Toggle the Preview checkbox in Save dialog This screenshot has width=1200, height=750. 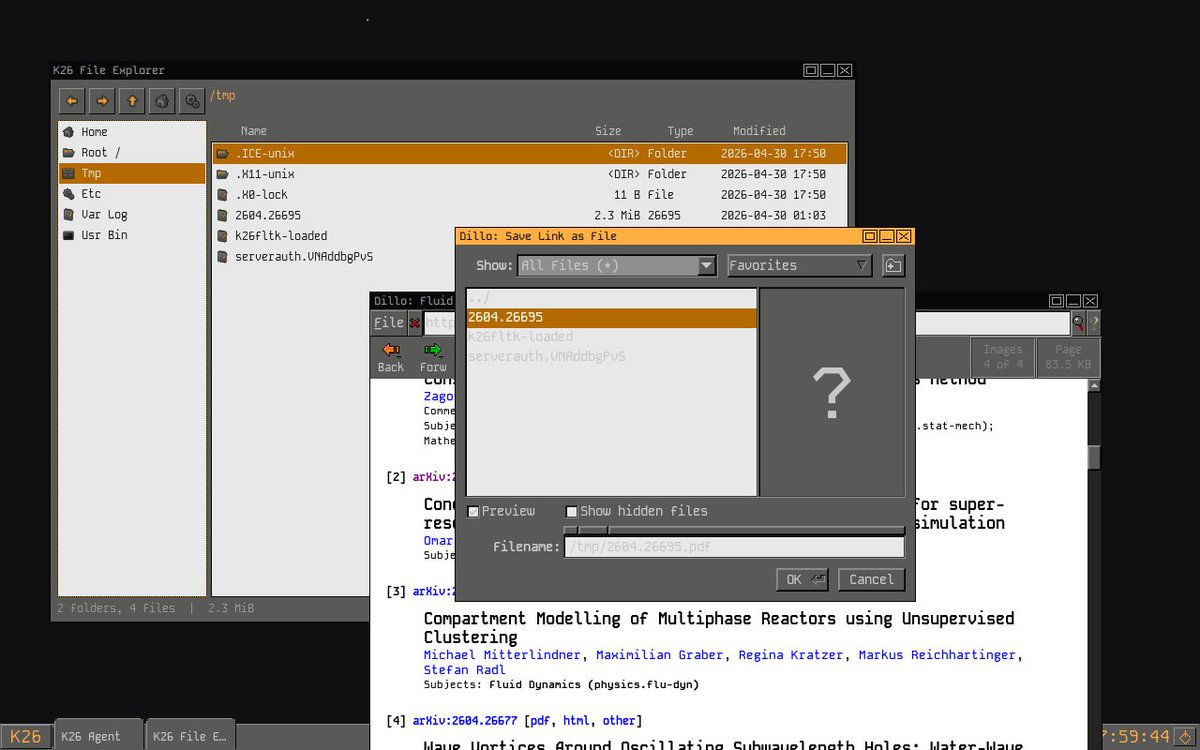pos(473,511)
